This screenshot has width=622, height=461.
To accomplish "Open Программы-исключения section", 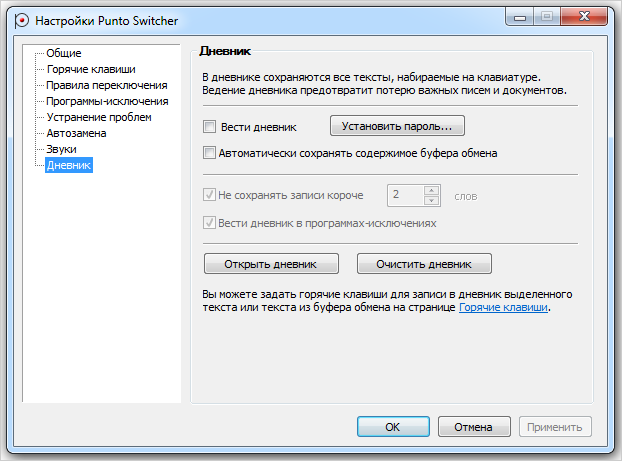I will coord(107,101).
